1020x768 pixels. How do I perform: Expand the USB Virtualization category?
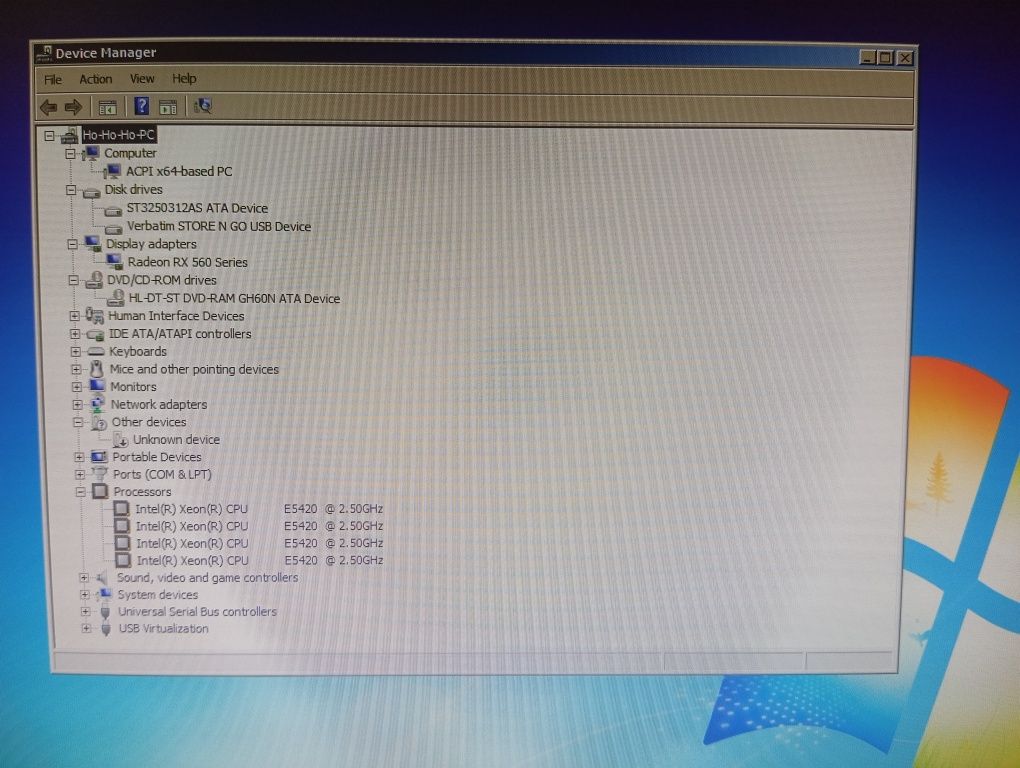(x=86, y=628)
